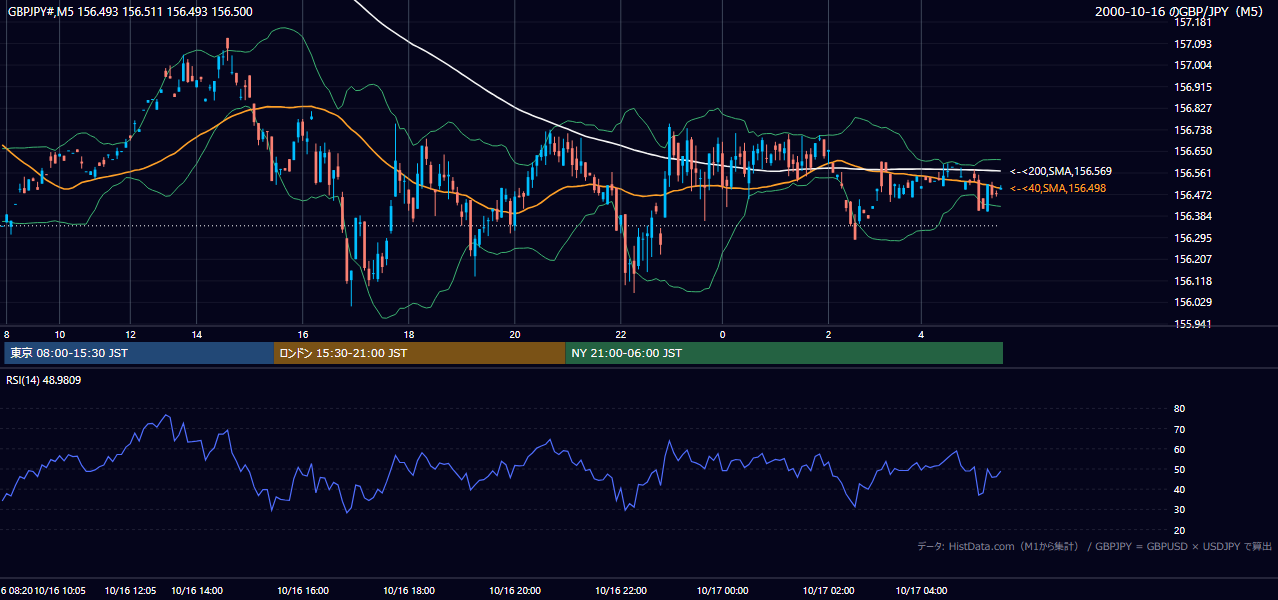Image resolution: width=1278 pixels, height=600 pixels.
Task: Click price axis value 156.827
Action: tap(1193, 108)
